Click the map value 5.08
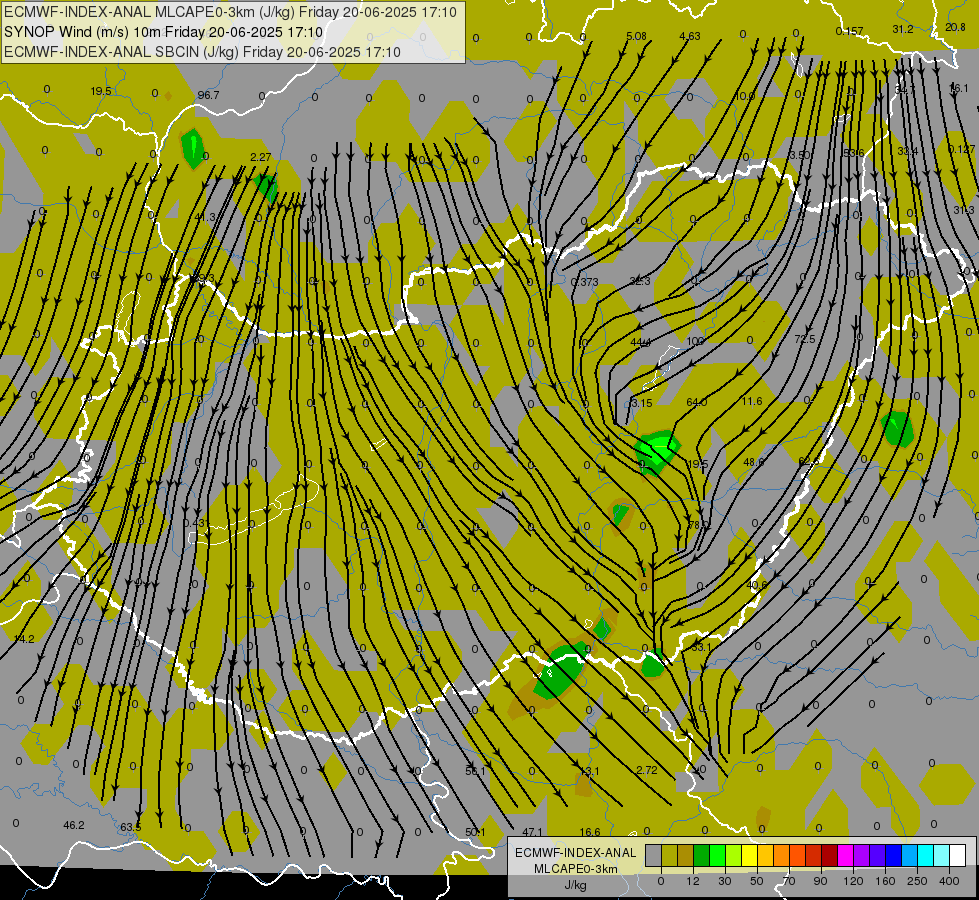 coord(636,37)
